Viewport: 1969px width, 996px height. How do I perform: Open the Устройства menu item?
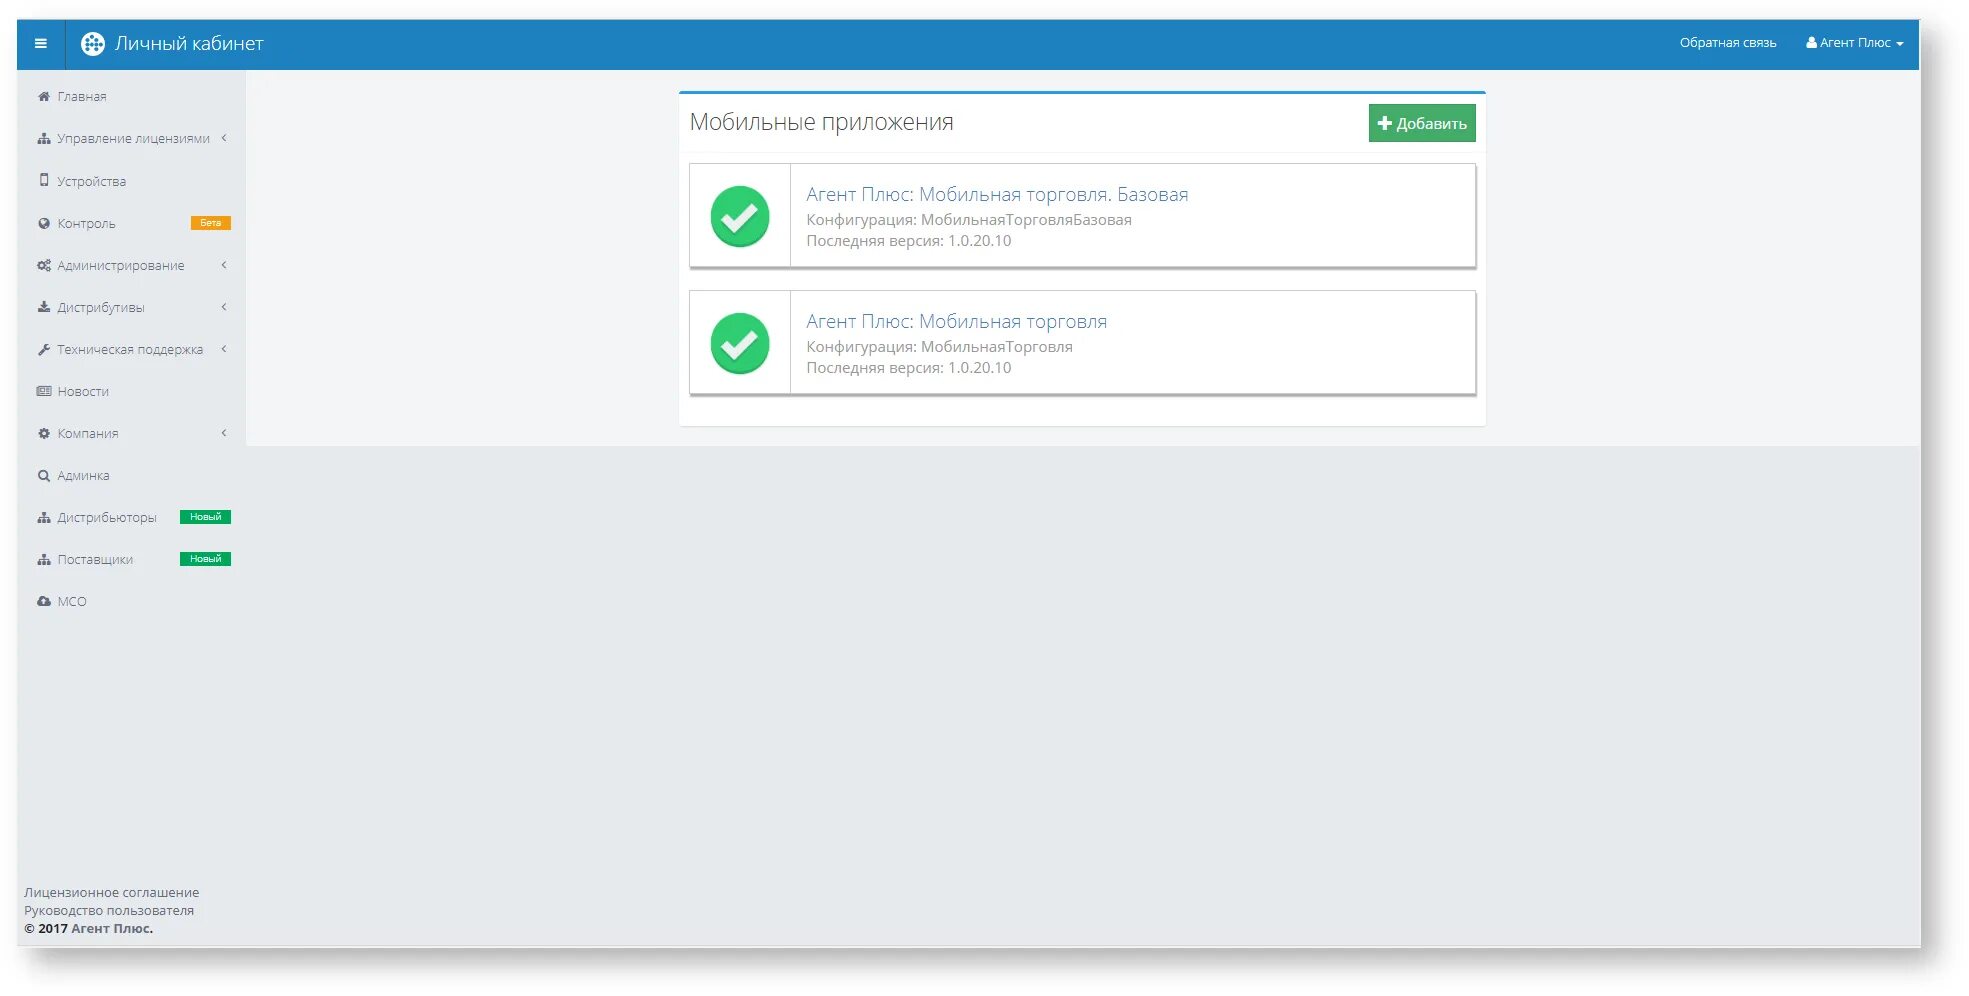[x=91, y=181]
